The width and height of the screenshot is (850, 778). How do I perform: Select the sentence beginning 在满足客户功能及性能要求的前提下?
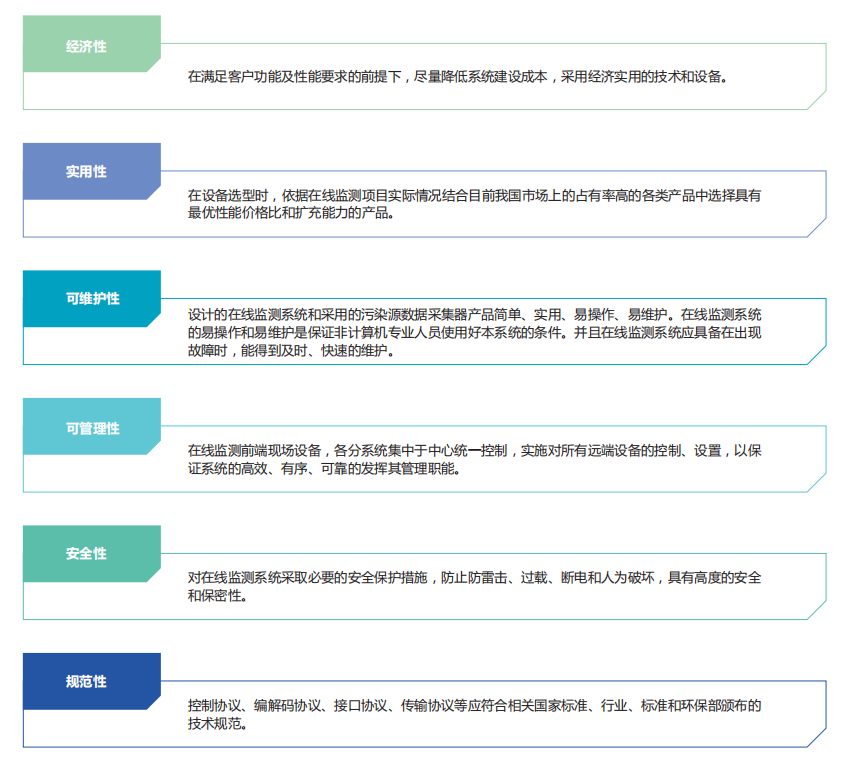[458, 77]
